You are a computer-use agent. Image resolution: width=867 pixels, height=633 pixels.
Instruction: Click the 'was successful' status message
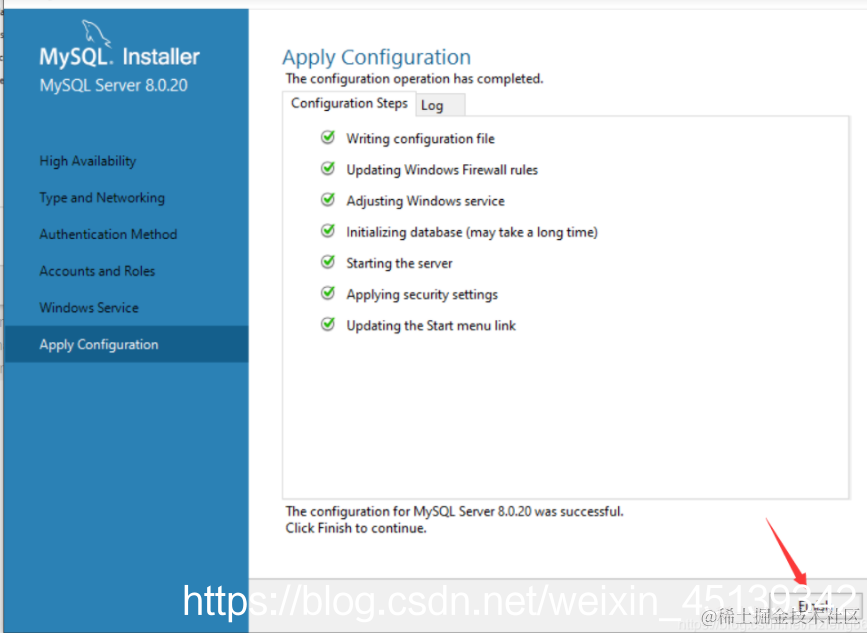tap(454, 511)
